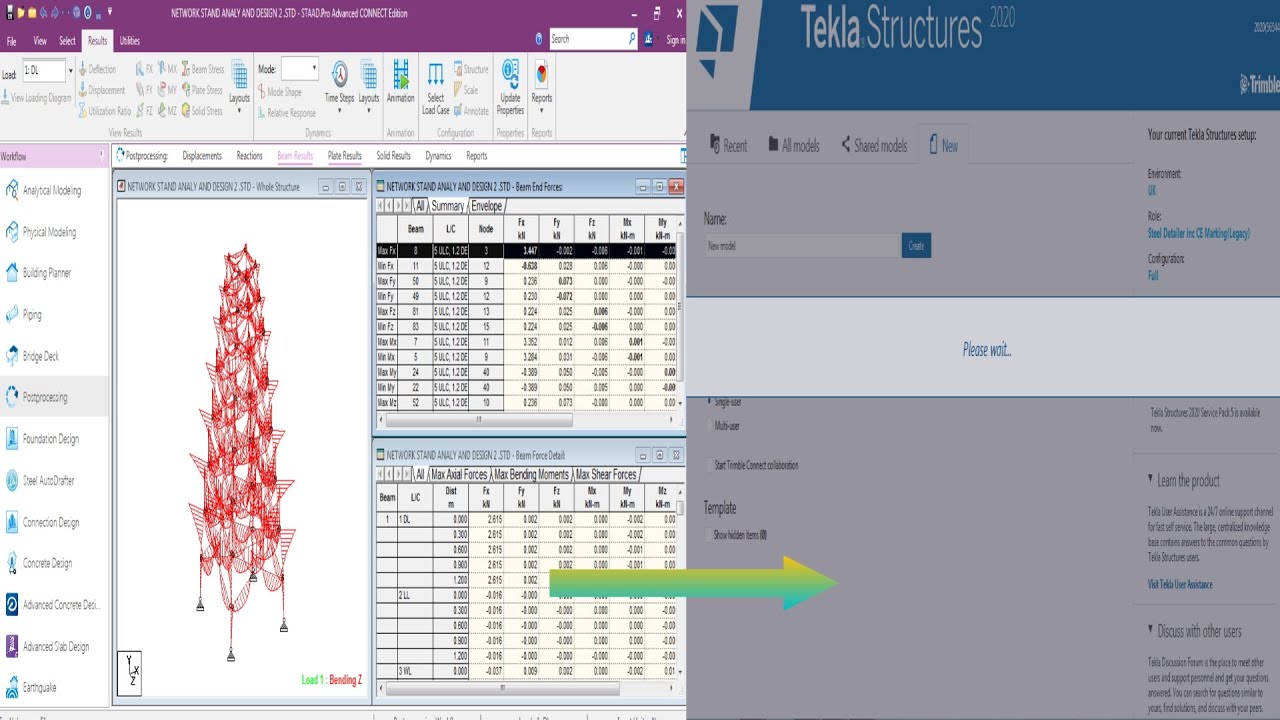Screen dimensions: 1280x720
Task: Show Solid Stress results
Action: click(201, 111)
